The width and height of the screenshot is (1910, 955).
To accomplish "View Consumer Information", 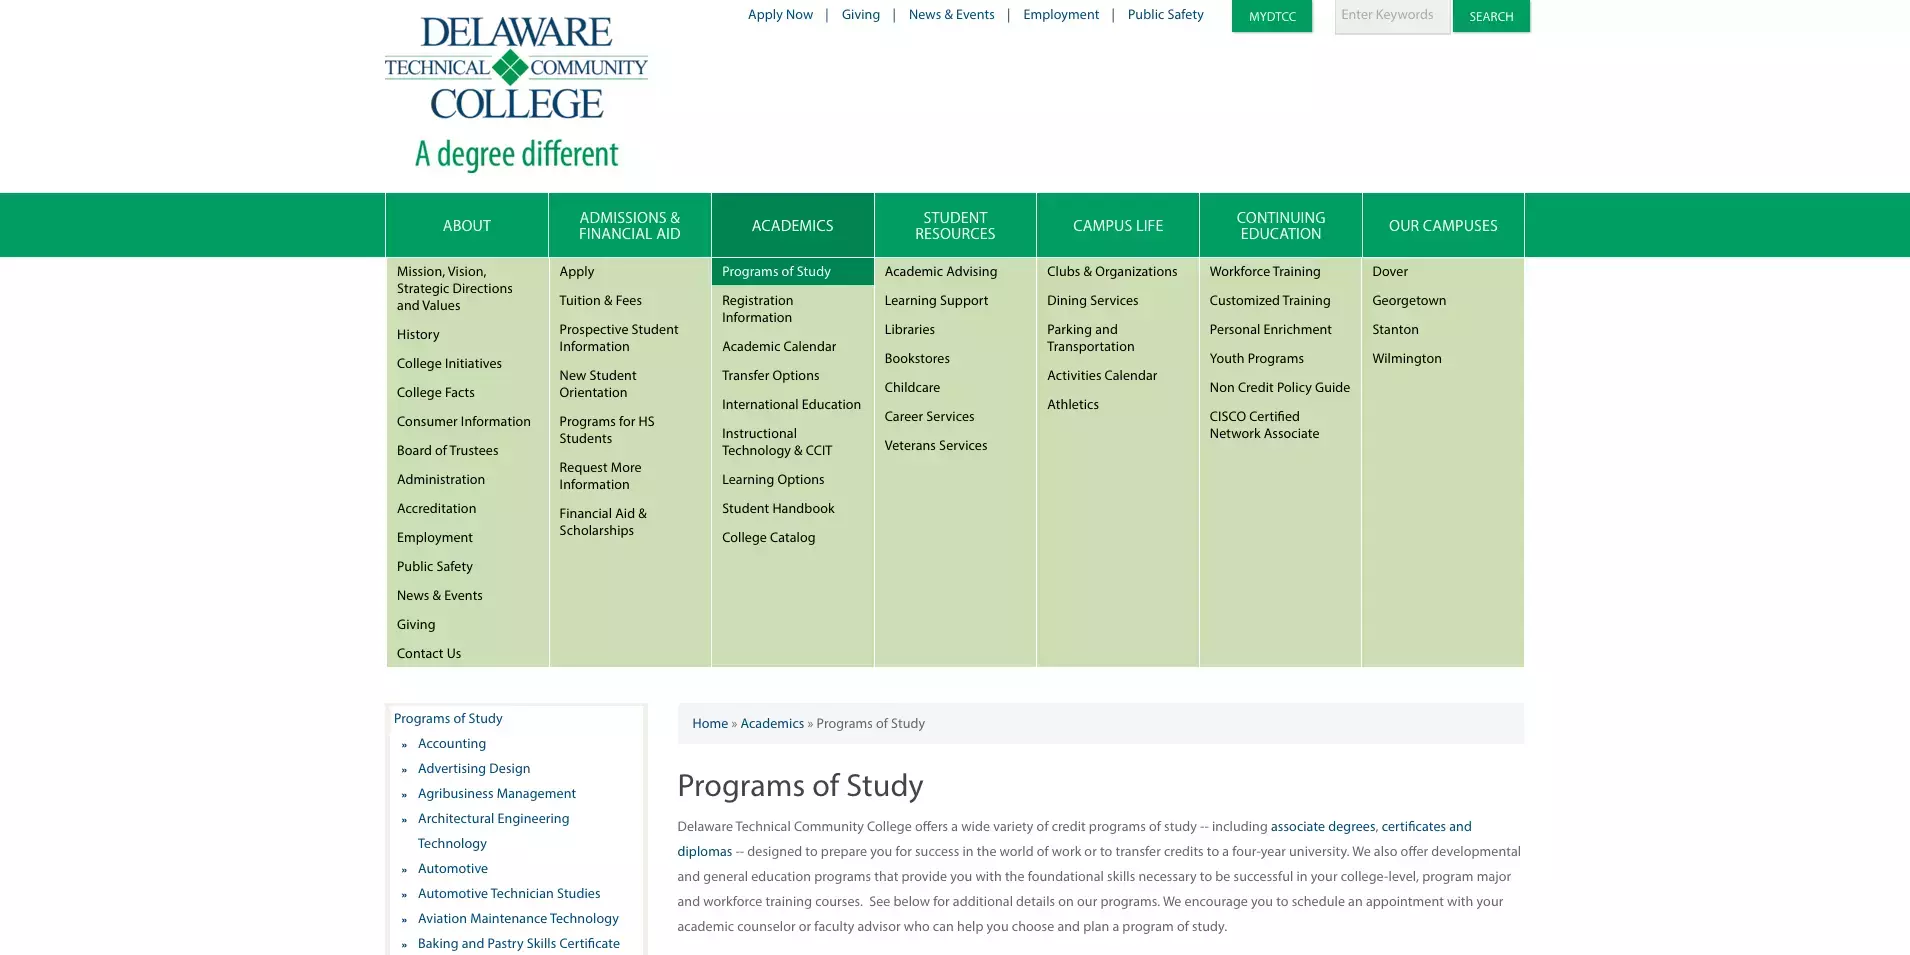I will tap(463, 421).
